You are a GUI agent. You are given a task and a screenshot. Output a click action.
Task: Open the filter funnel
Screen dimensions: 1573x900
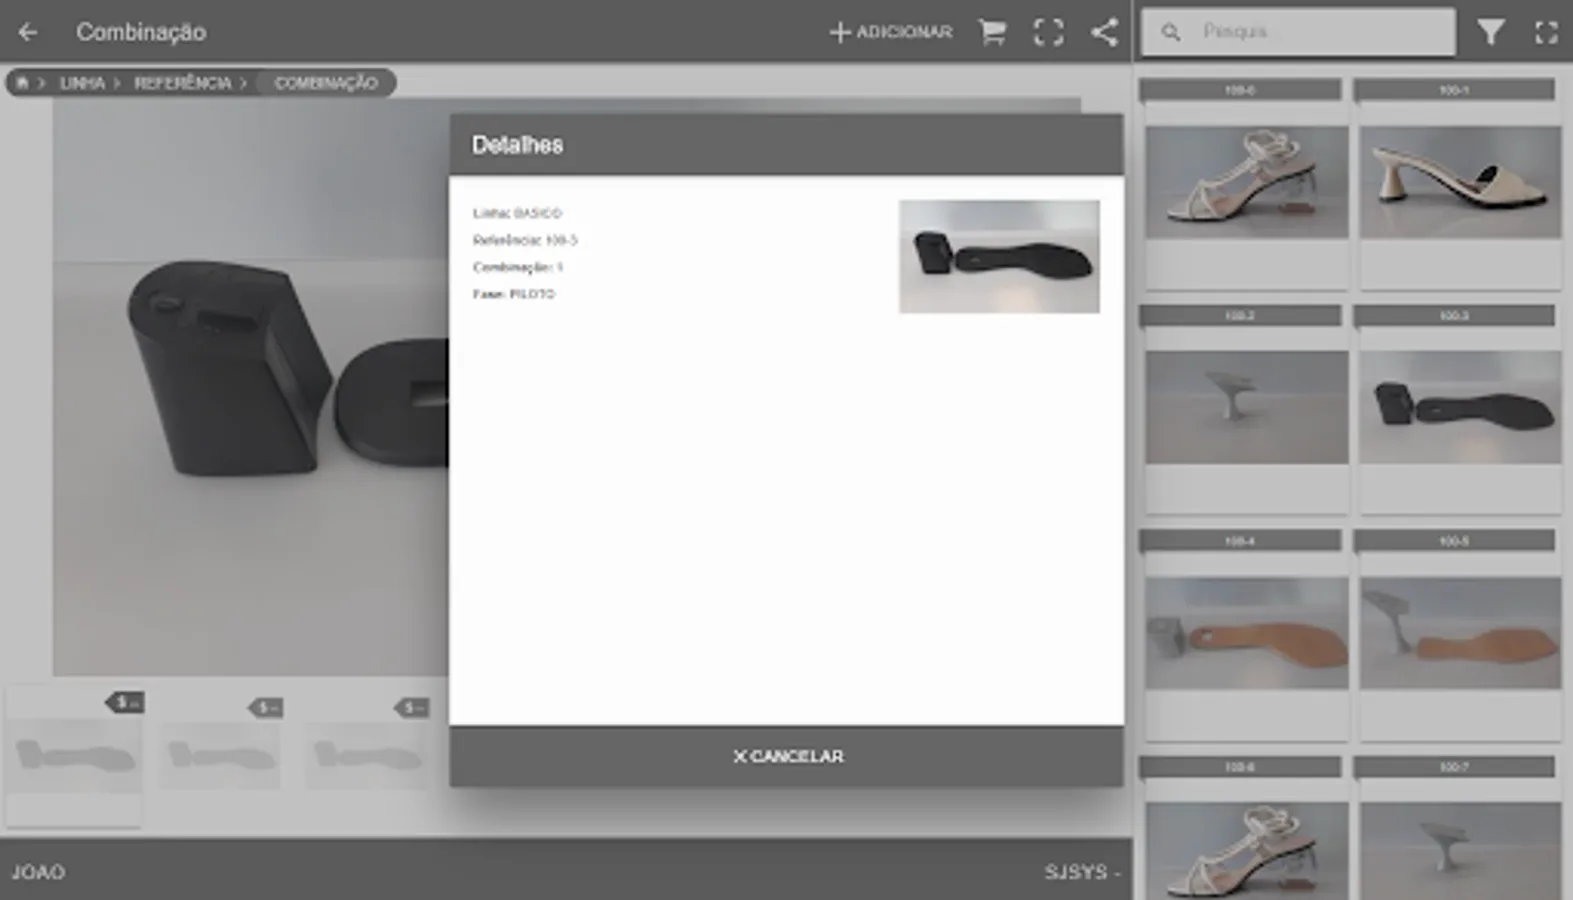[x=1490, y=32]
